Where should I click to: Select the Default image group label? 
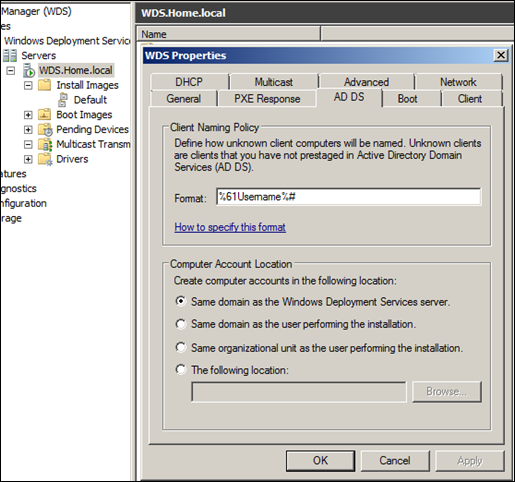[90, 100]
